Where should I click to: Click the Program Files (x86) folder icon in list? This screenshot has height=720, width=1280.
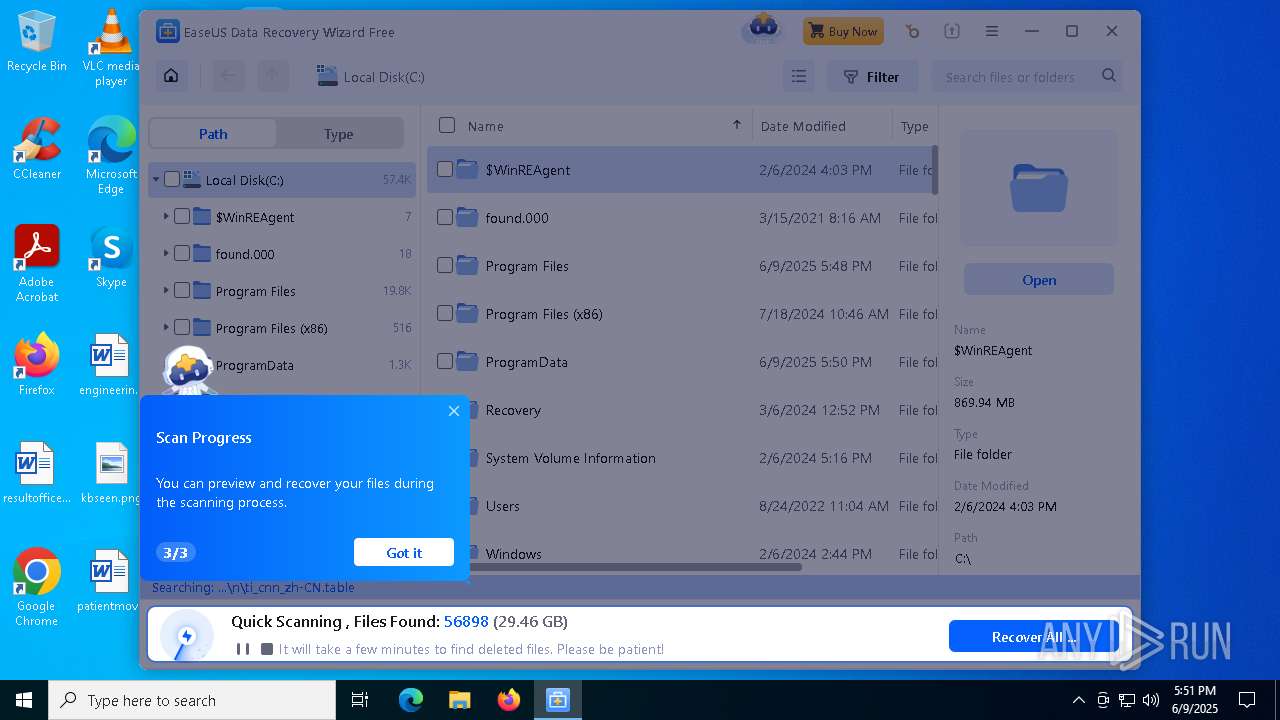pos(467,313)
